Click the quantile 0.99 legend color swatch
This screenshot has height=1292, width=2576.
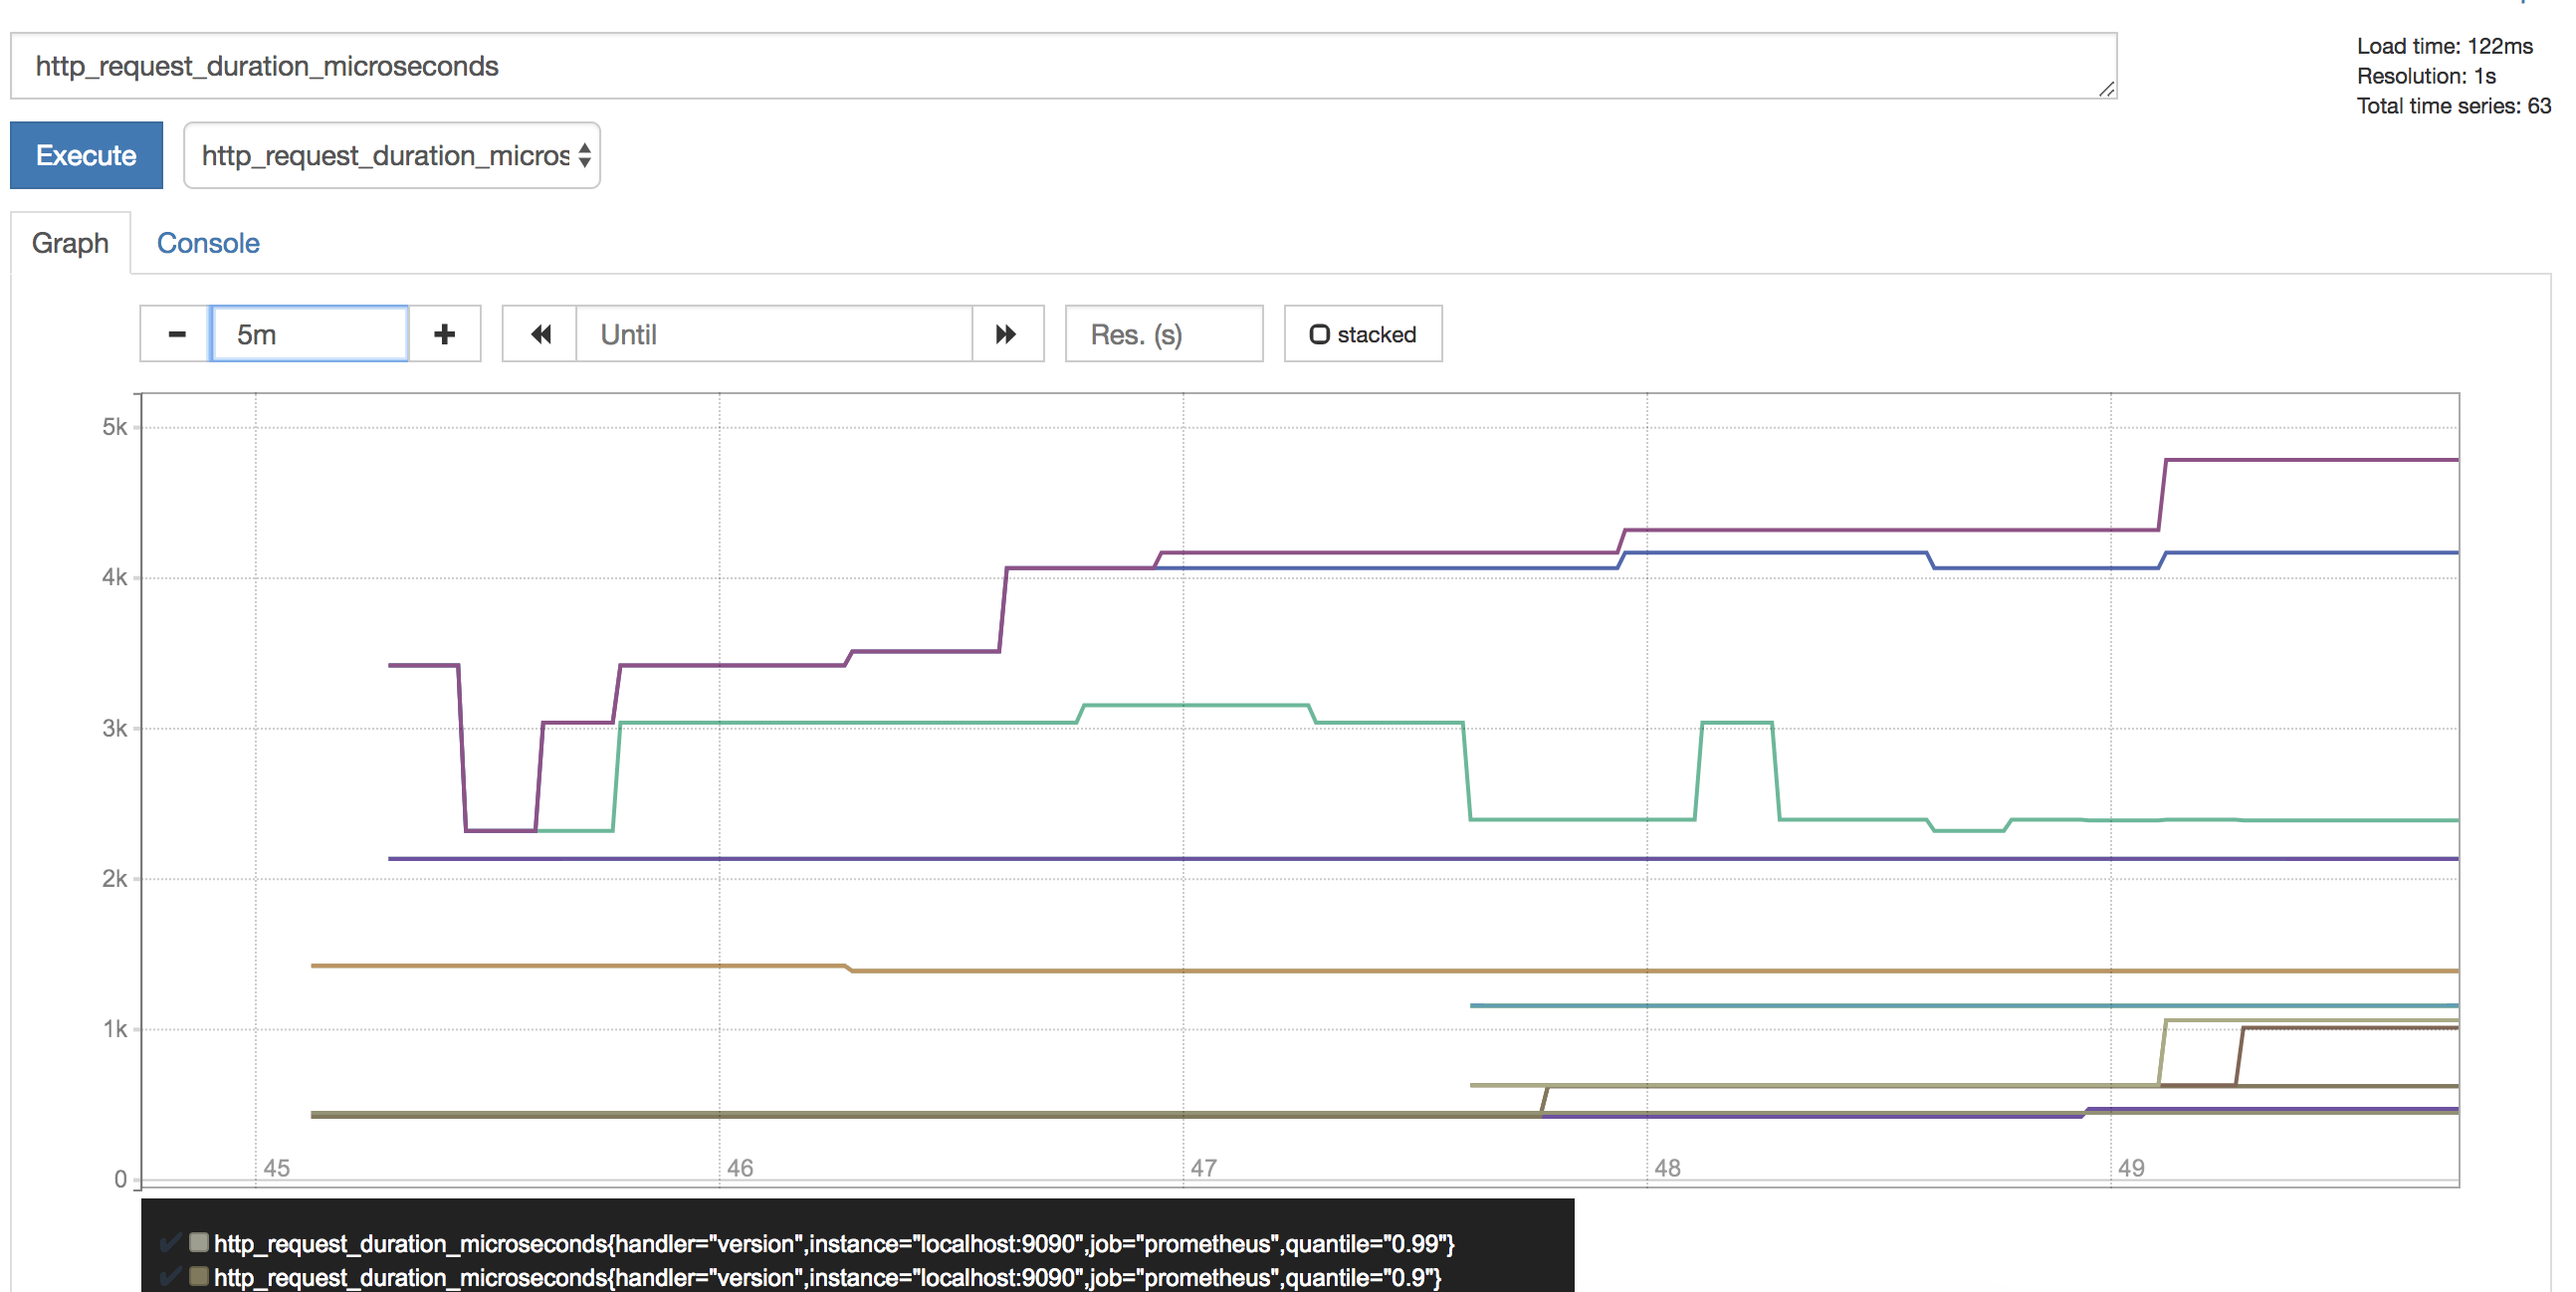[199, 1242]
